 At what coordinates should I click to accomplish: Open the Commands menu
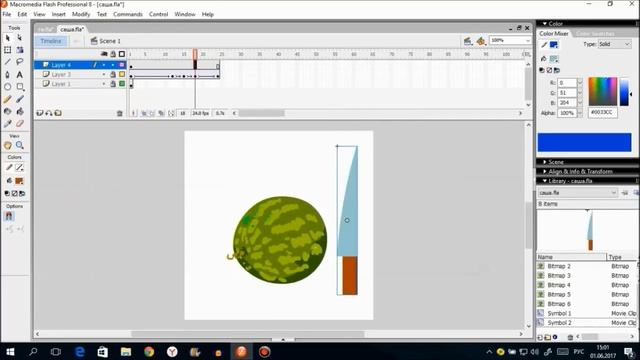click(x=128, y=14)
